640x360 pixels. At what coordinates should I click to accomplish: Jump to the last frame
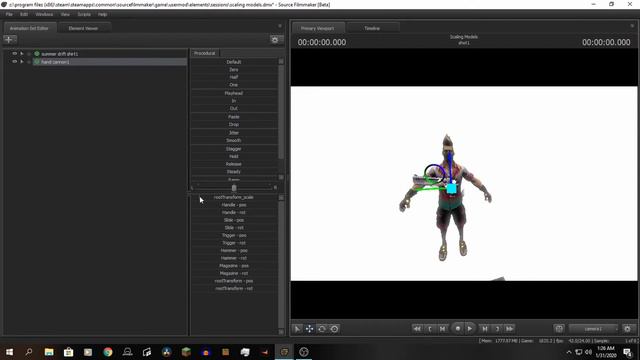(509, 329)
